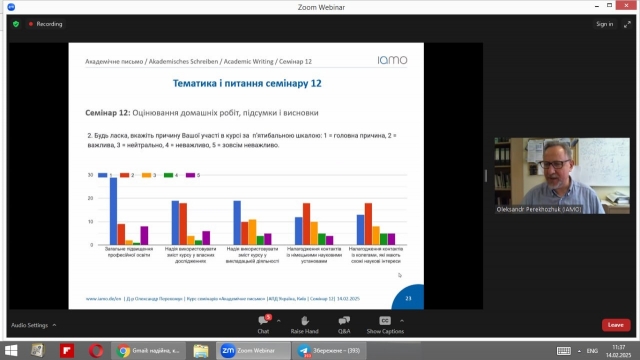The image size is (640, 360).
Task: Open Audio Settings menu caret
Action: coord(54,325)
